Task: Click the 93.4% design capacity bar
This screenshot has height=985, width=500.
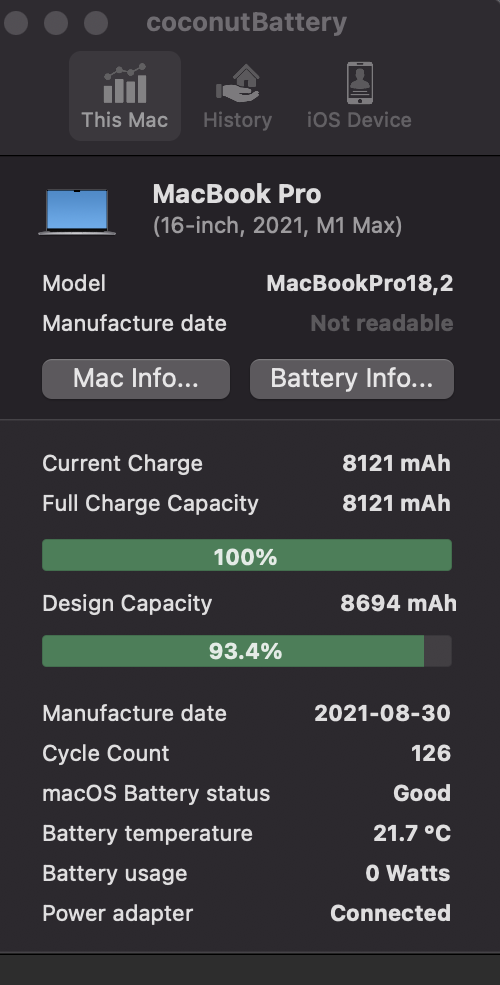Action: pos(247,651)
